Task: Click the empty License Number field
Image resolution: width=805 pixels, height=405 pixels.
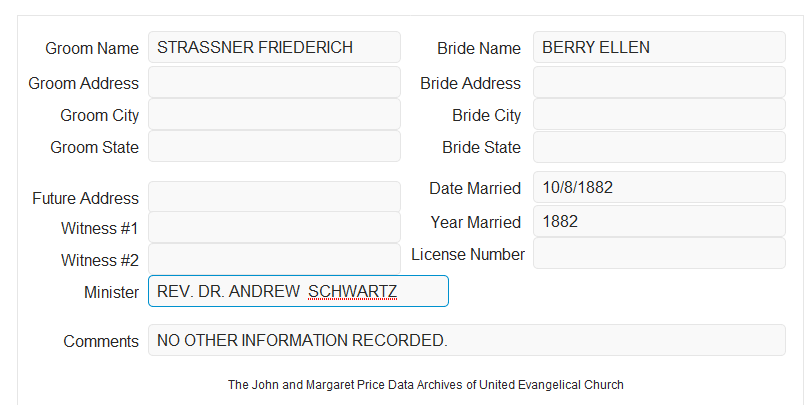Action: point(659,253)
